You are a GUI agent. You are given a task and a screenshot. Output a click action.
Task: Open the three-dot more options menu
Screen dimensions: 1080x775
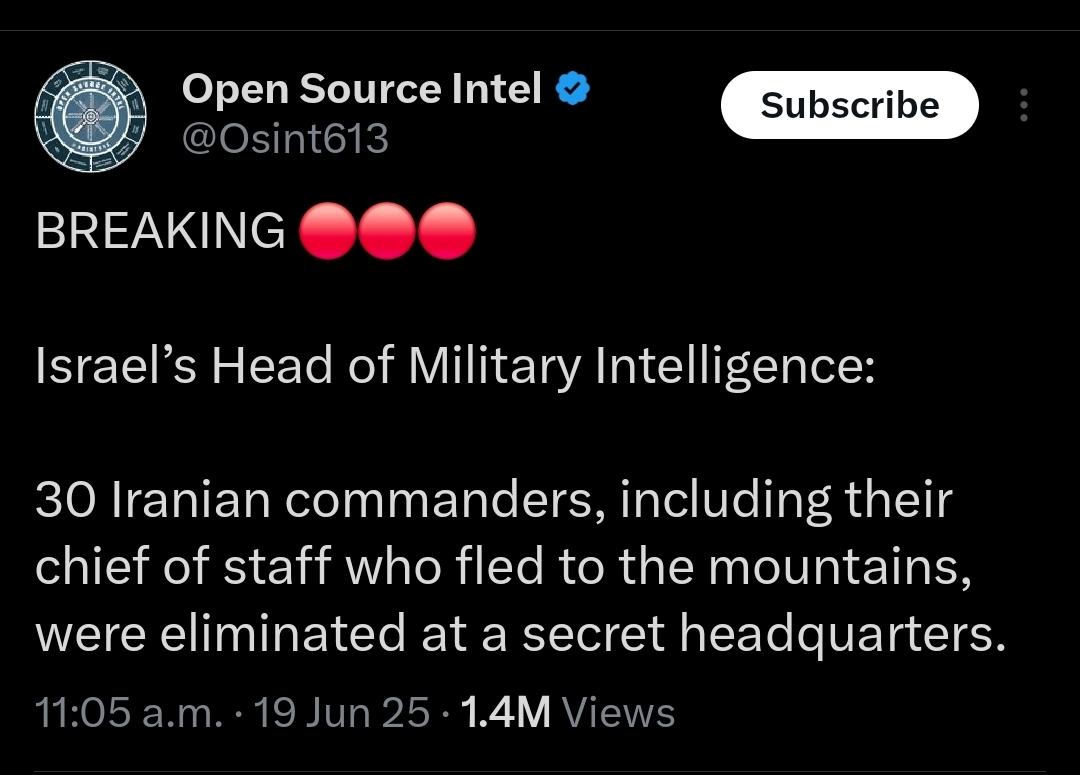tap(1024, 105)
